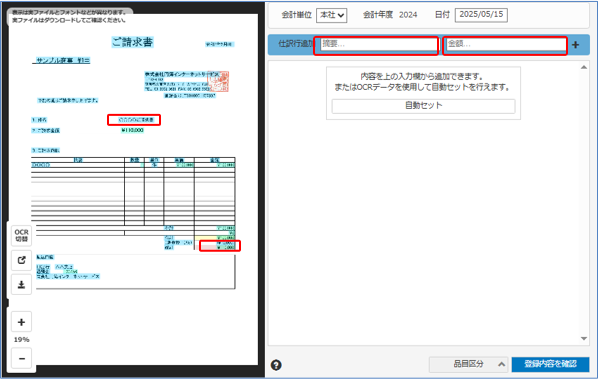598x379 pixels.
Task: Zoom out the document preview
Action: click(21, 358)
